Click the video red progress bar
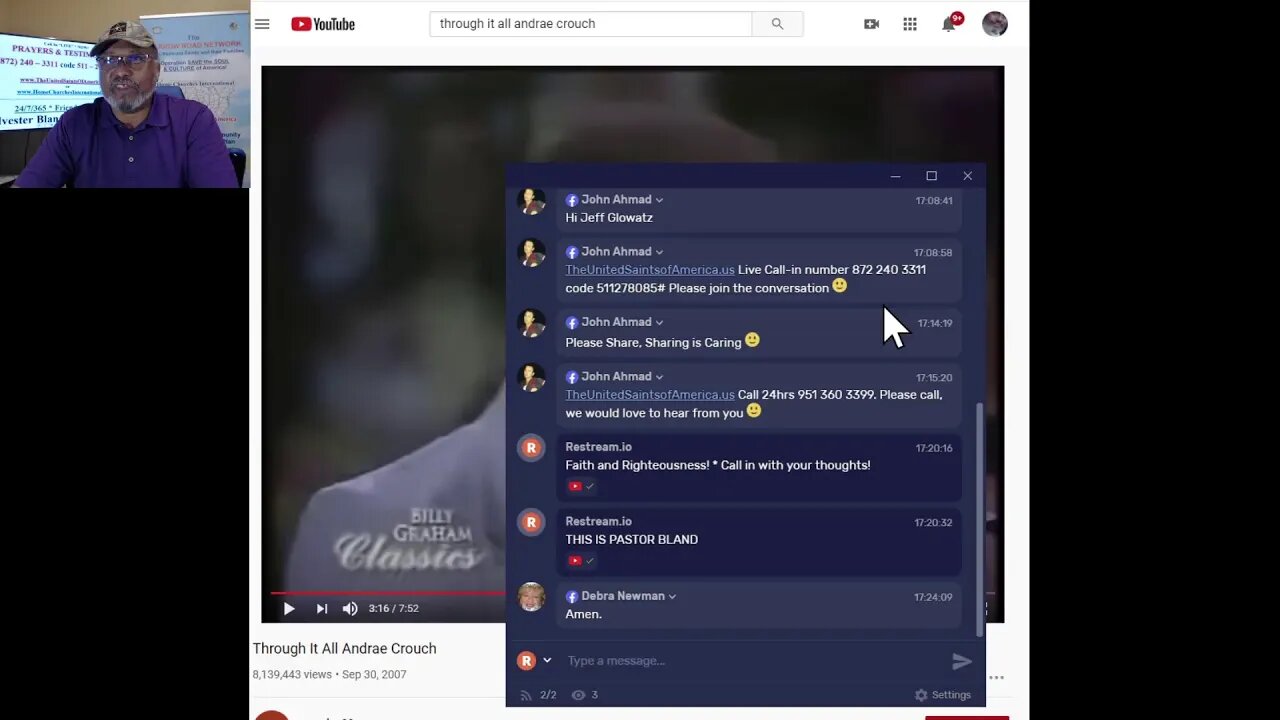 click(x=388, y=593)
